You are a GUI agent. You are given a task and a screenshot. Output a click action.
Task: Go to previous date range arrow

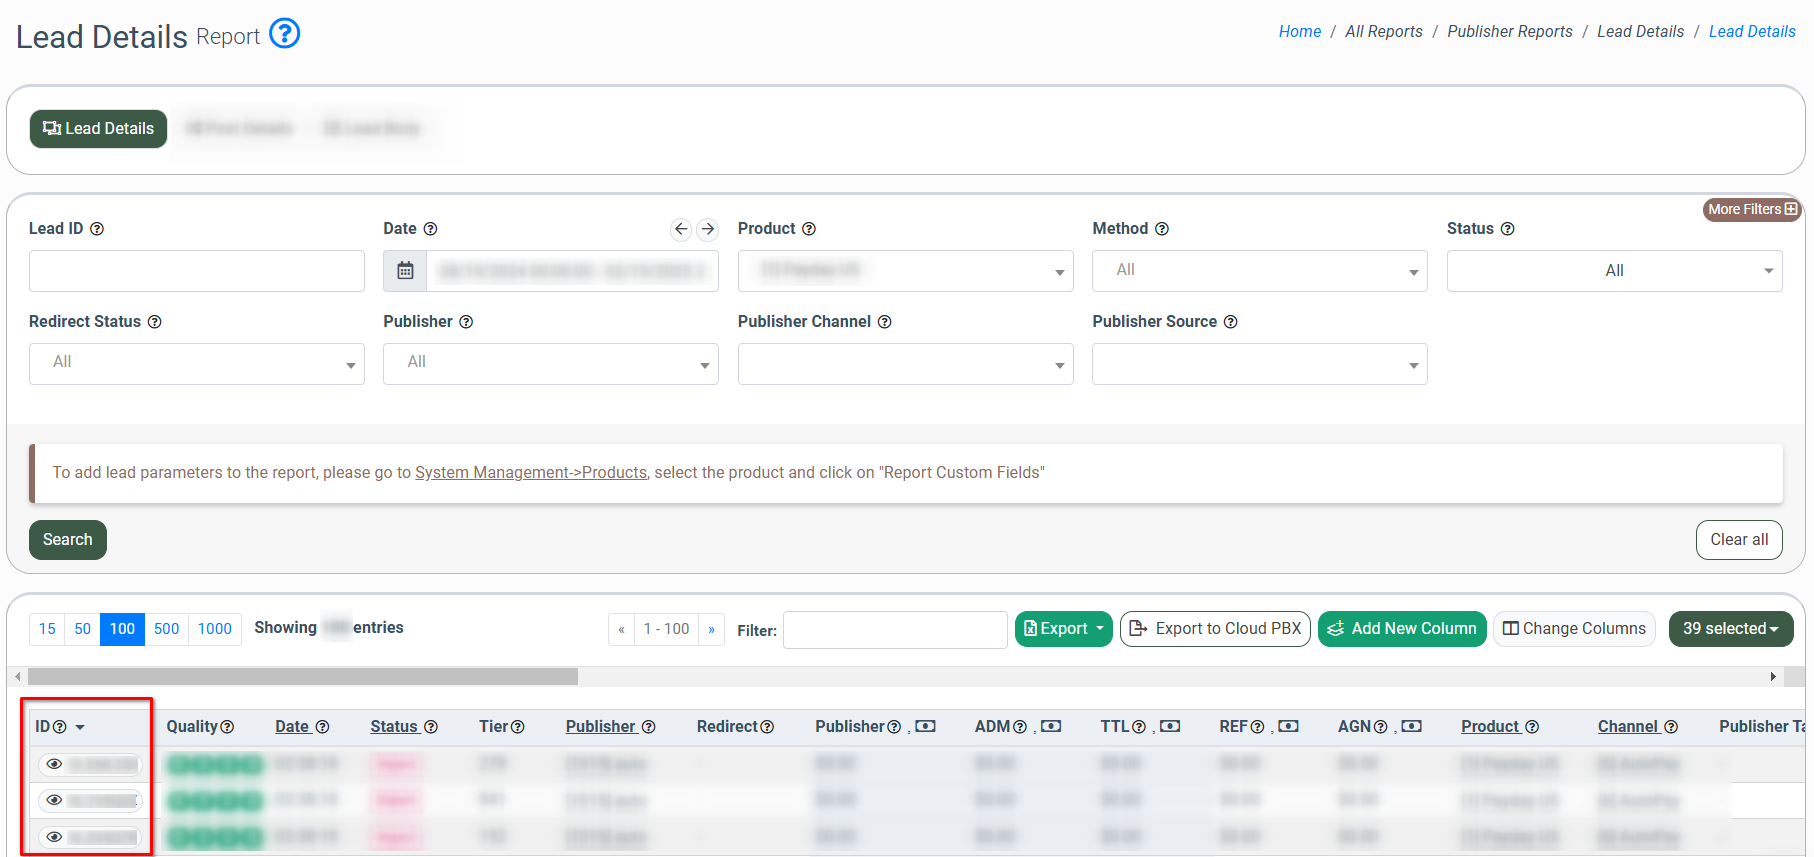coord(681,229)
